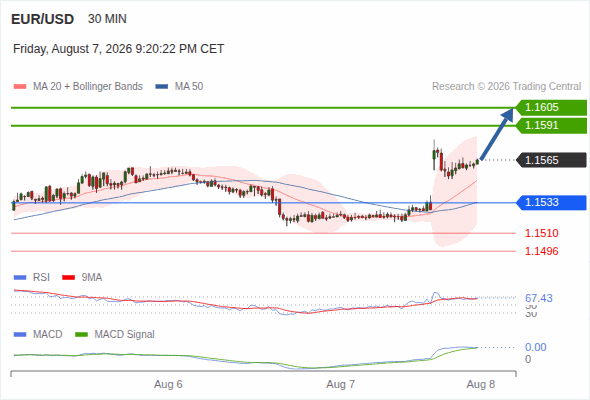Click the Aug 8 date axis label
The width and height of the screenshot is (590, 400).
[x=481, y=385]
